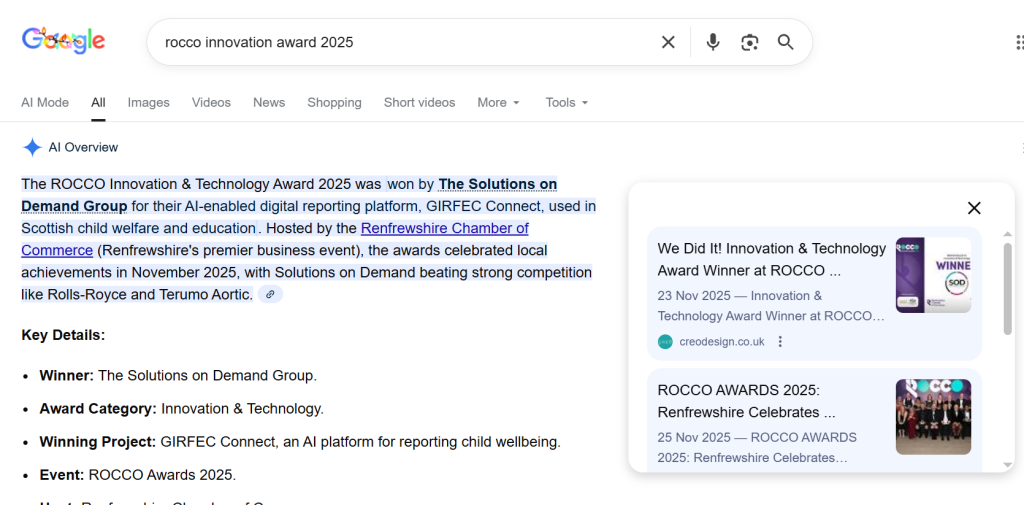
Task: Open AI Mode tab
Action: point(45,103)
